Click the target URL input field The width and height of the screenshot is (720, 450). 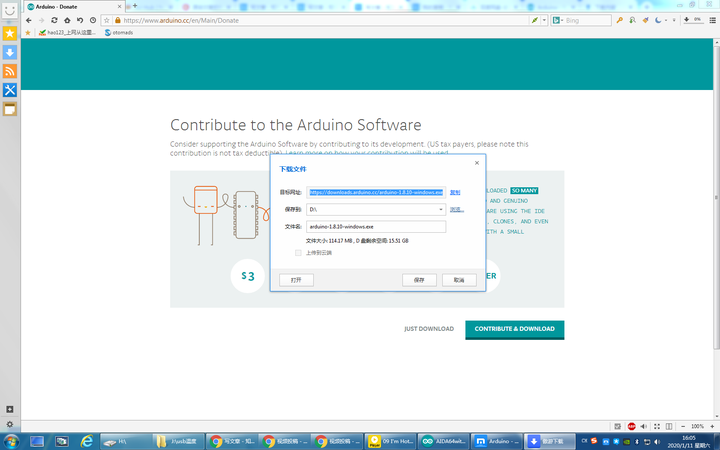(376, 192)
